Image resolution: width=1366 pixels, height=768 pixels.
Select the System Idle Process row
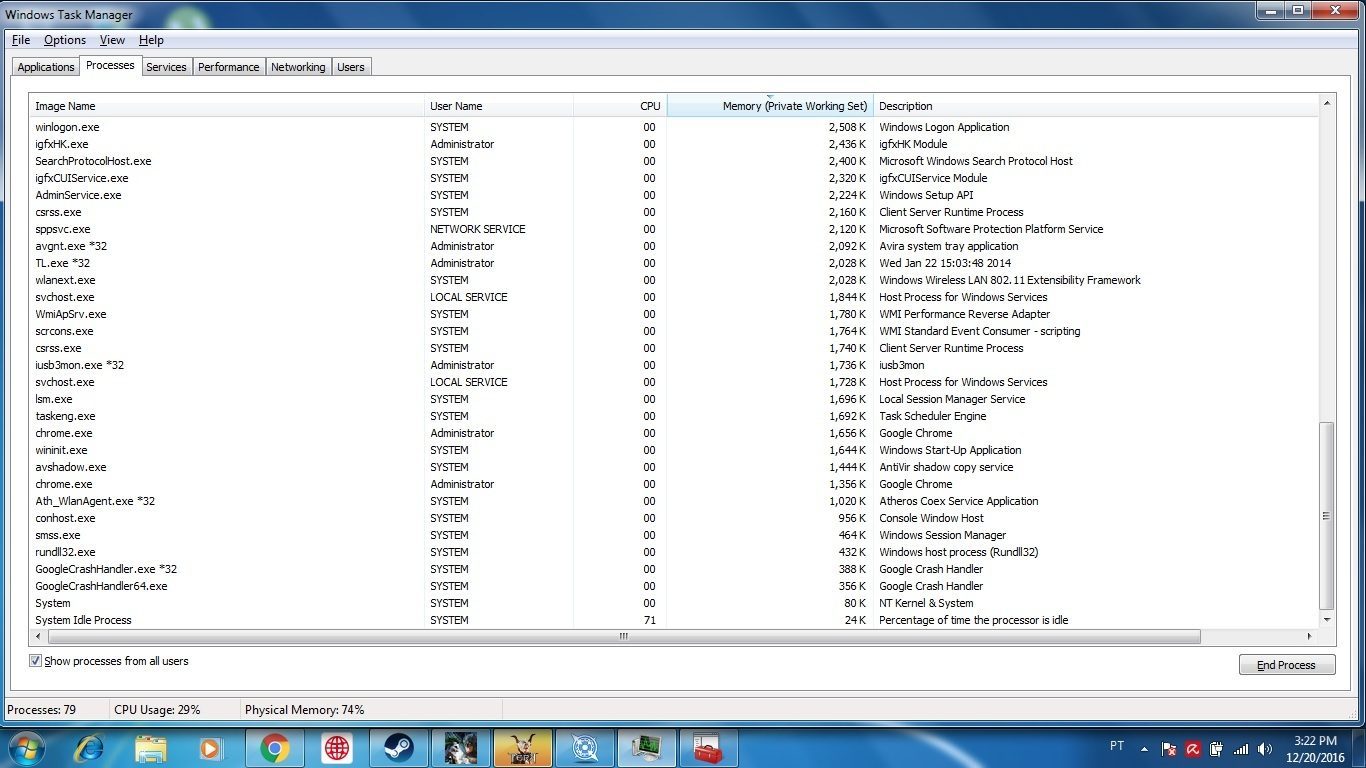(675, 620)
